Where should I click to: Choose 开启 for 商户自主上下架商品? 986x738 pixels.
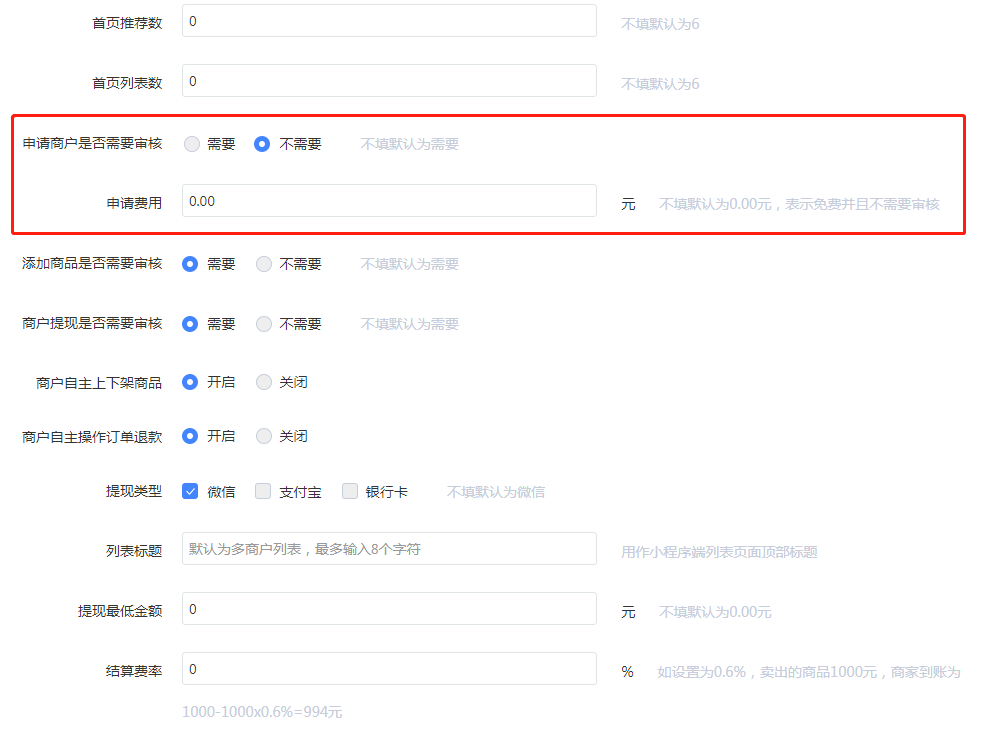click(x=190, y=382)
